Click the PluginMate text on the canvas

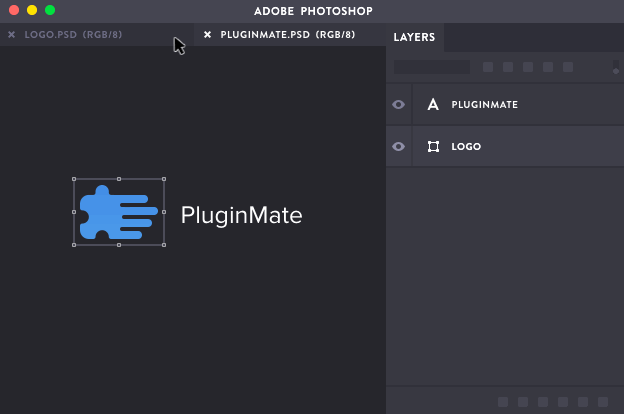pos(241,215)
